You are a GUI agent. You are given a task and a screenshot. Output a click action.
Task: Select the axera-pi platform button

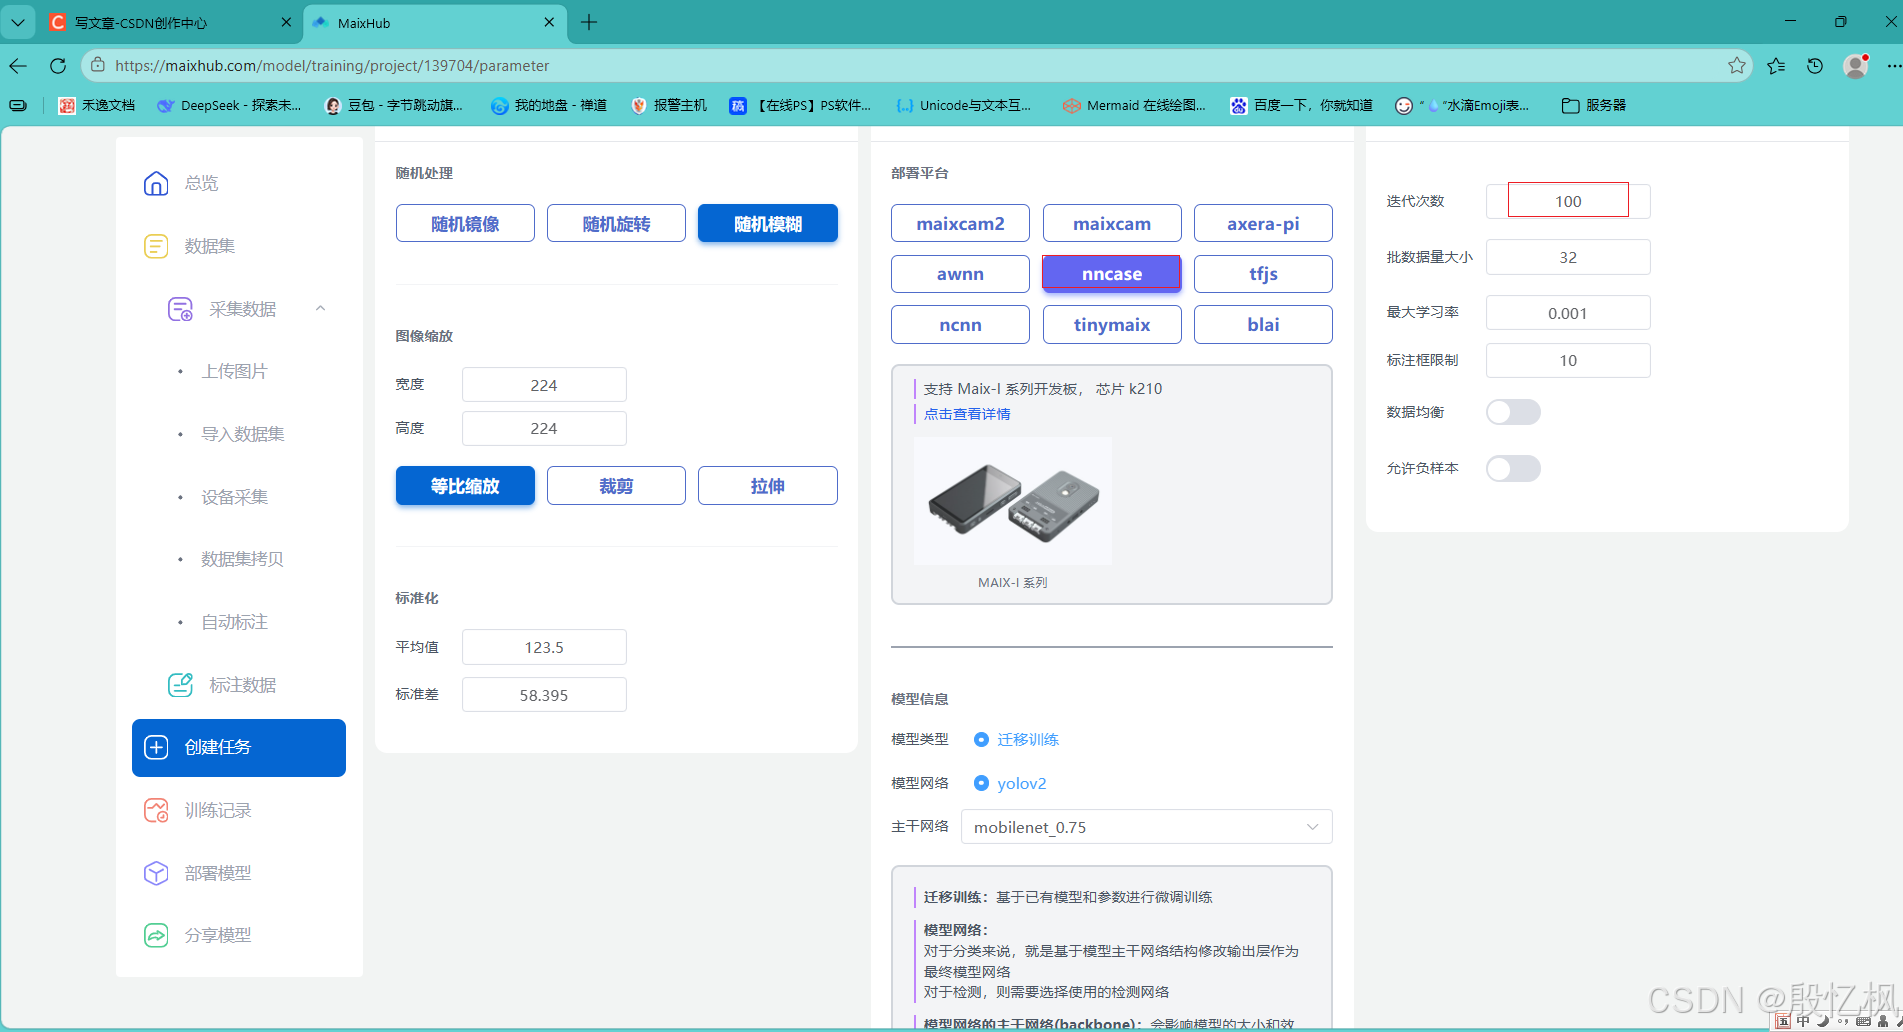pos(1263,223)
